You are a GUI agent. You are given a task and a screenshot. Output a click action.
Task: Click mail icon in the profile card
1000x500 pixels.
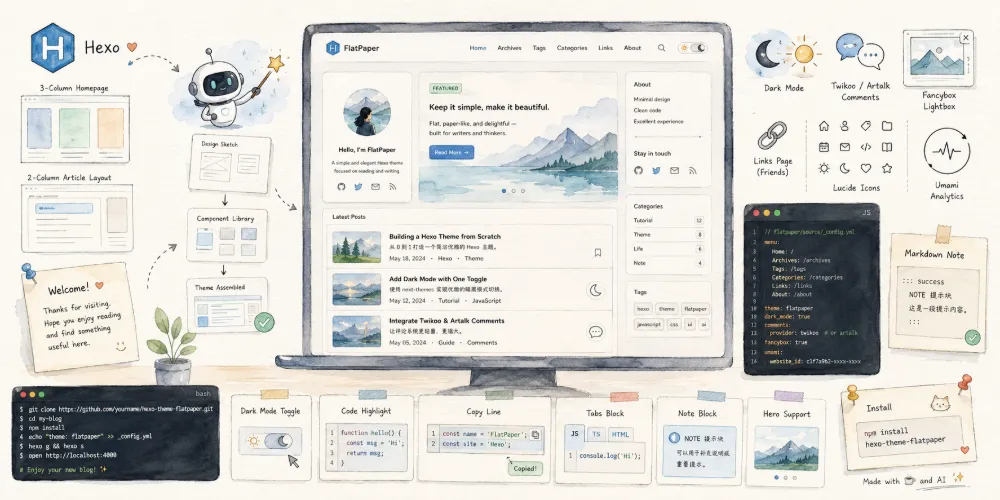[x=375, y=187]
